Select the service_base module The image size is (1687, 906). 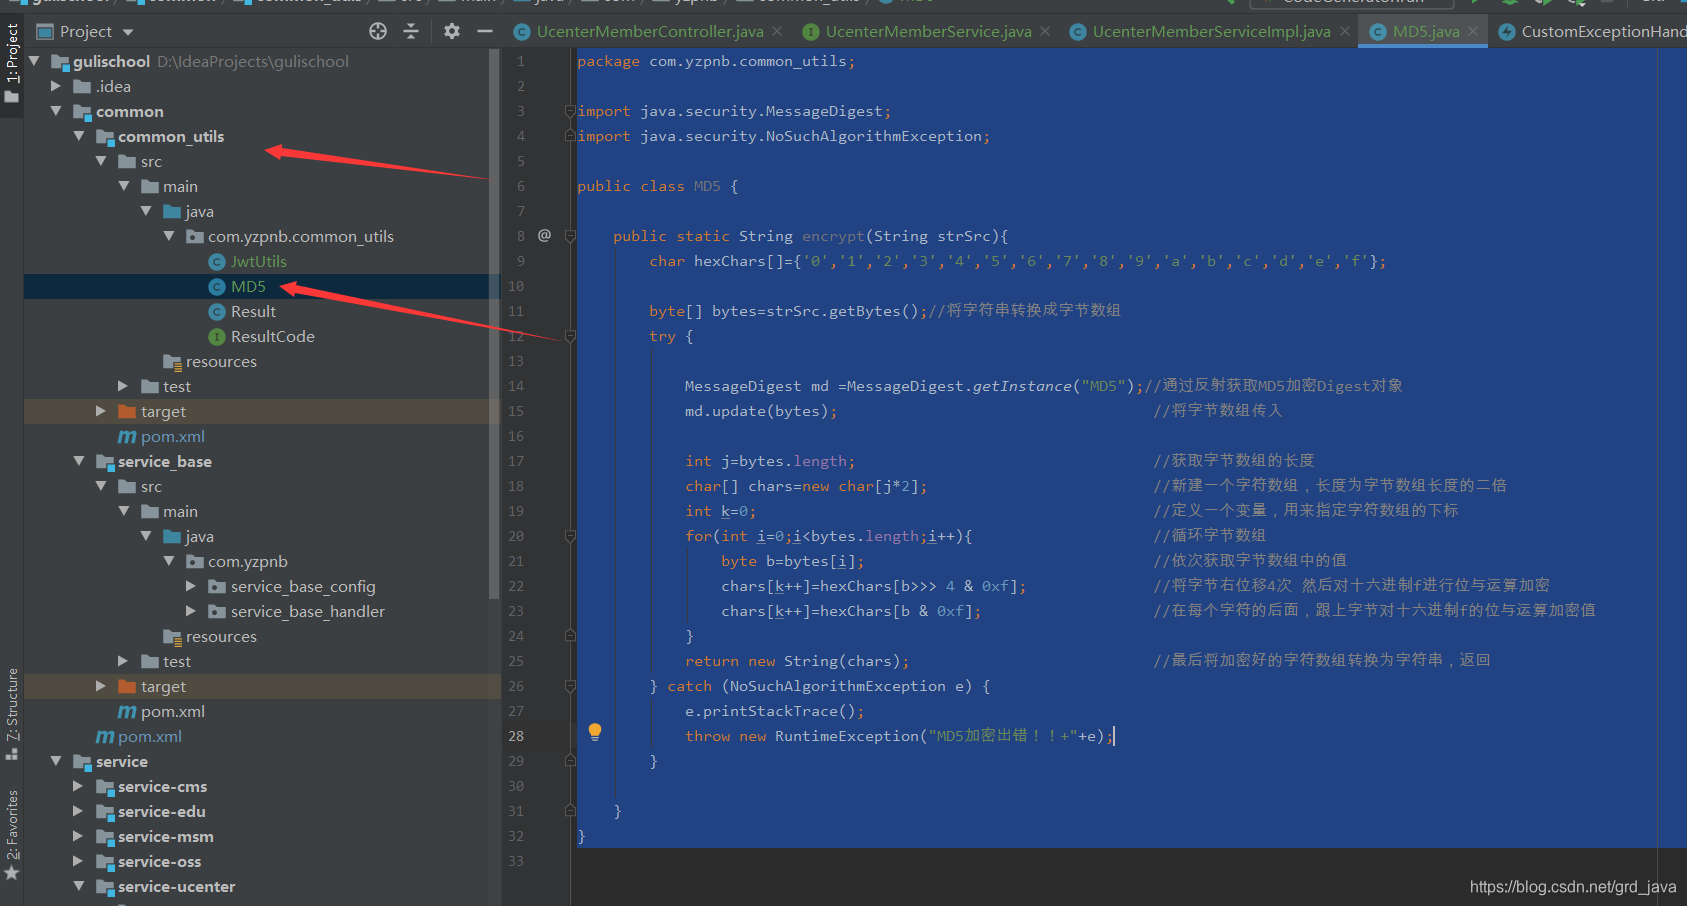(x=164, y=461)
